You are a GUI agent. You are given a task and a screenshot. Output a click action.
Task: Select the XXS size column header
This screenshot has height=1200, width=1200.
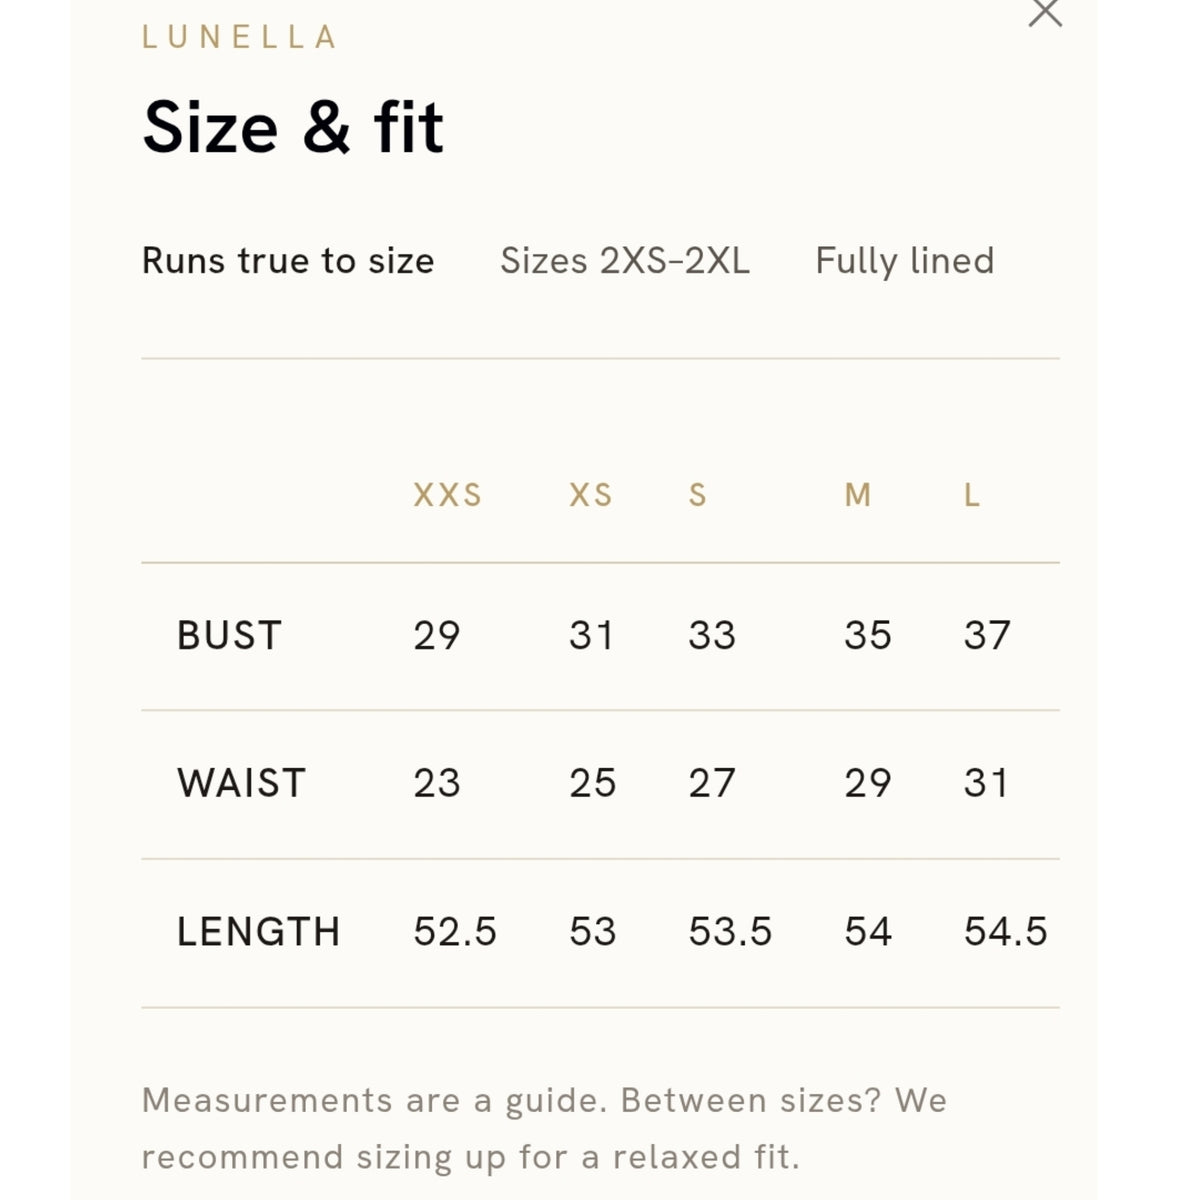(x=448, y=495)
